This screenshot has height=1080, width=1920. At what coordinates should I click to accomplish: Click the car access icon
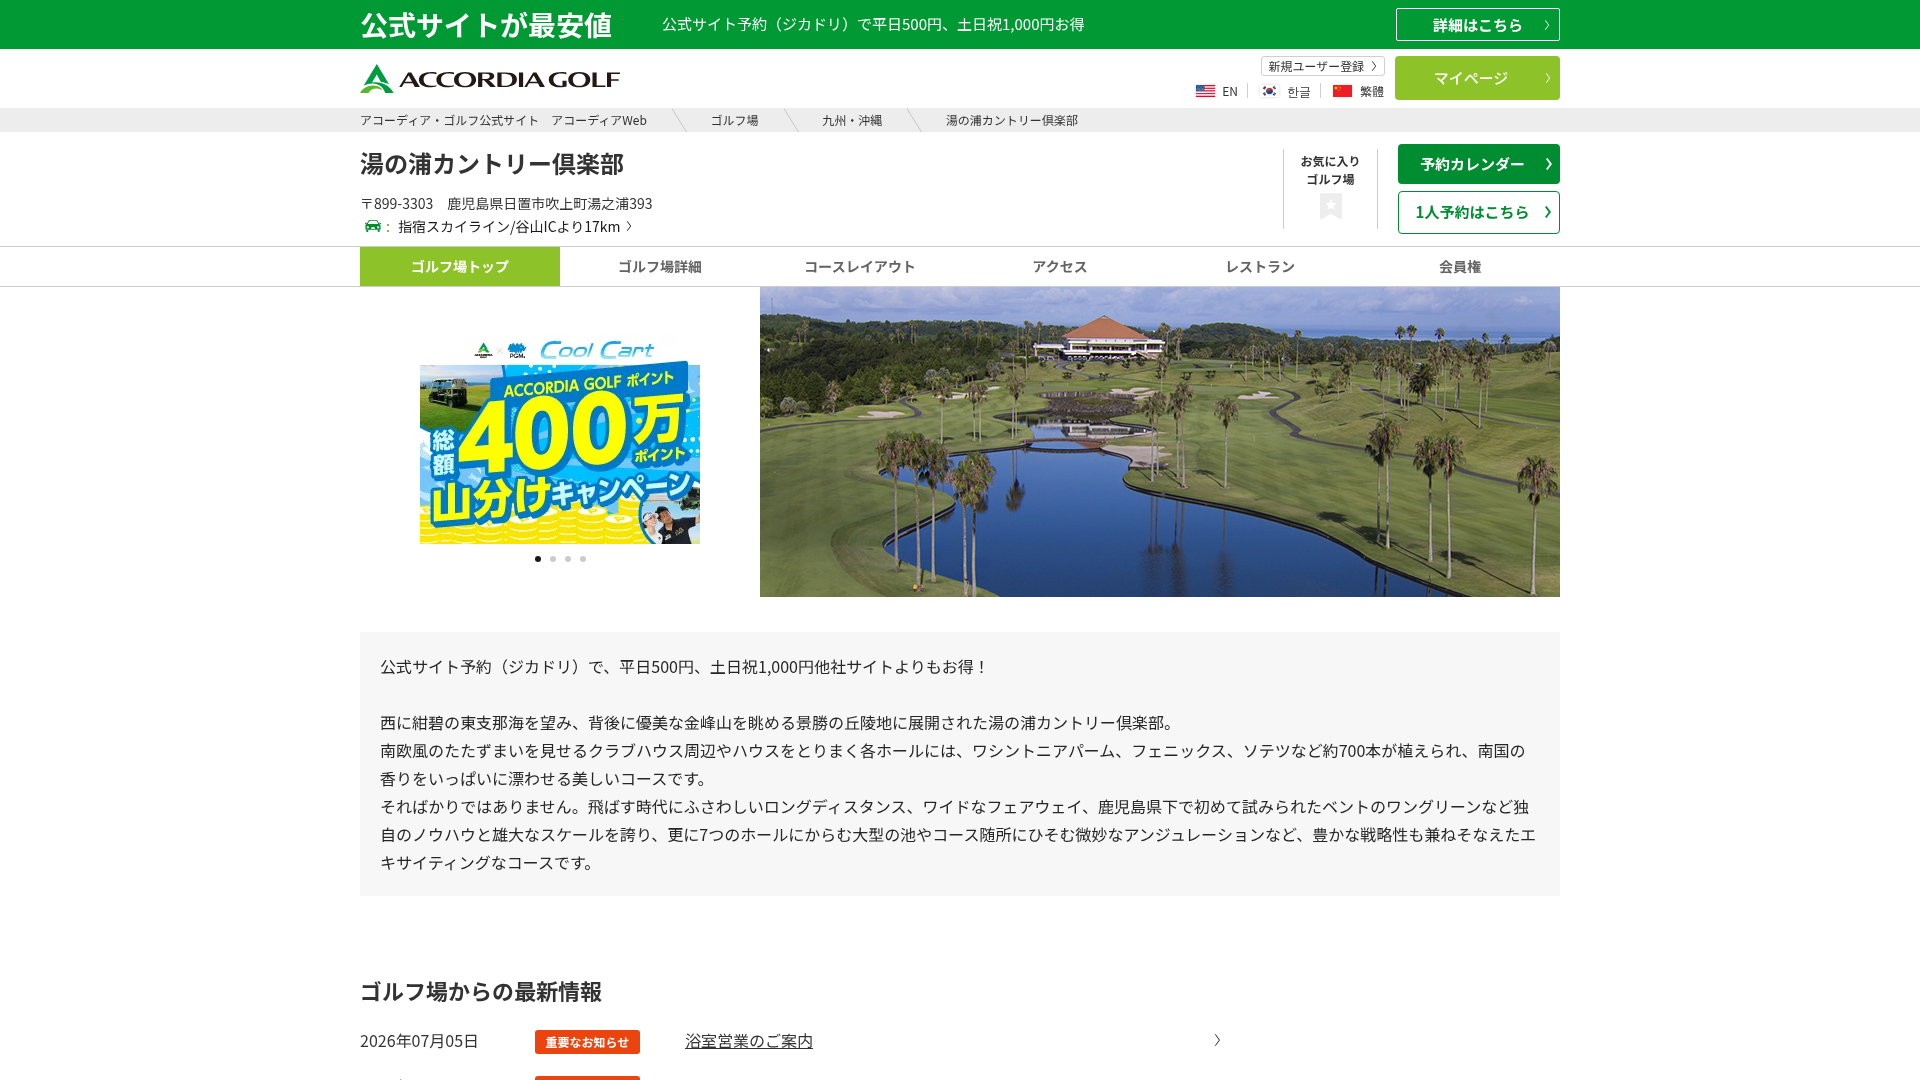(373, 226)
